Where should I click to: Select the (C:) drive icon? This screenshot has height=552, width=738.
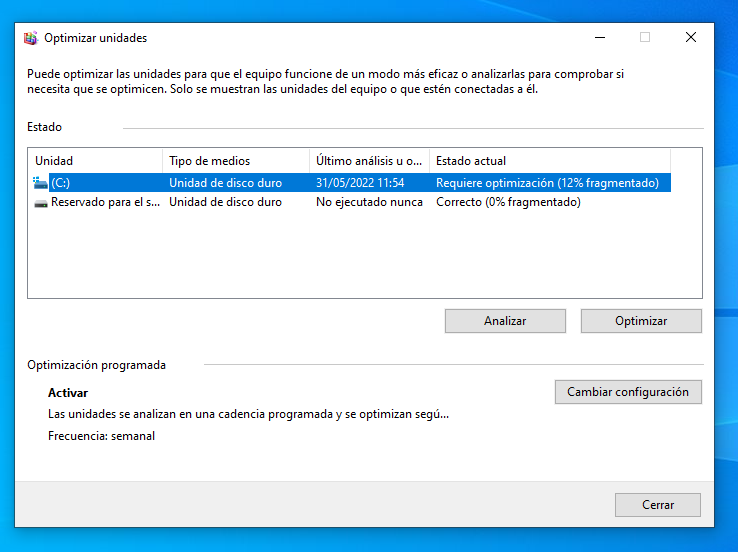coord(40,183)
